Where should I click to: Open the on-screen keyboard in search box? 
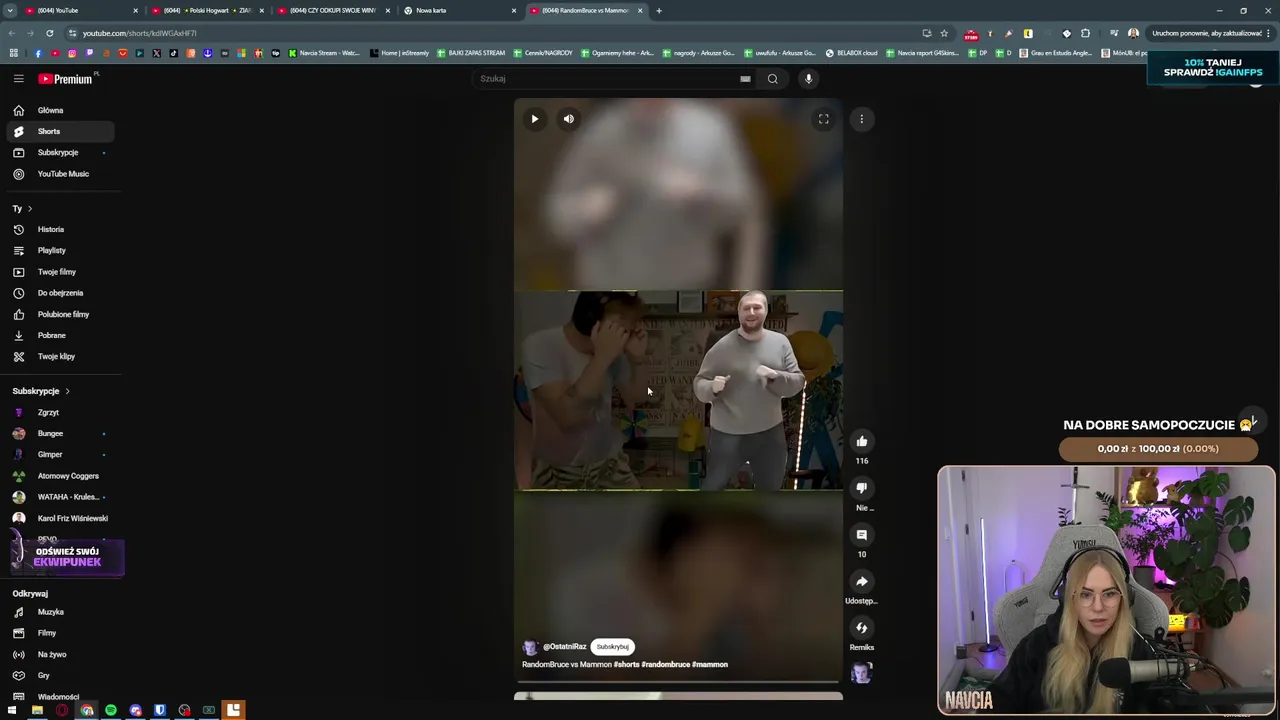pyautogui.click(x=745, y=79)
